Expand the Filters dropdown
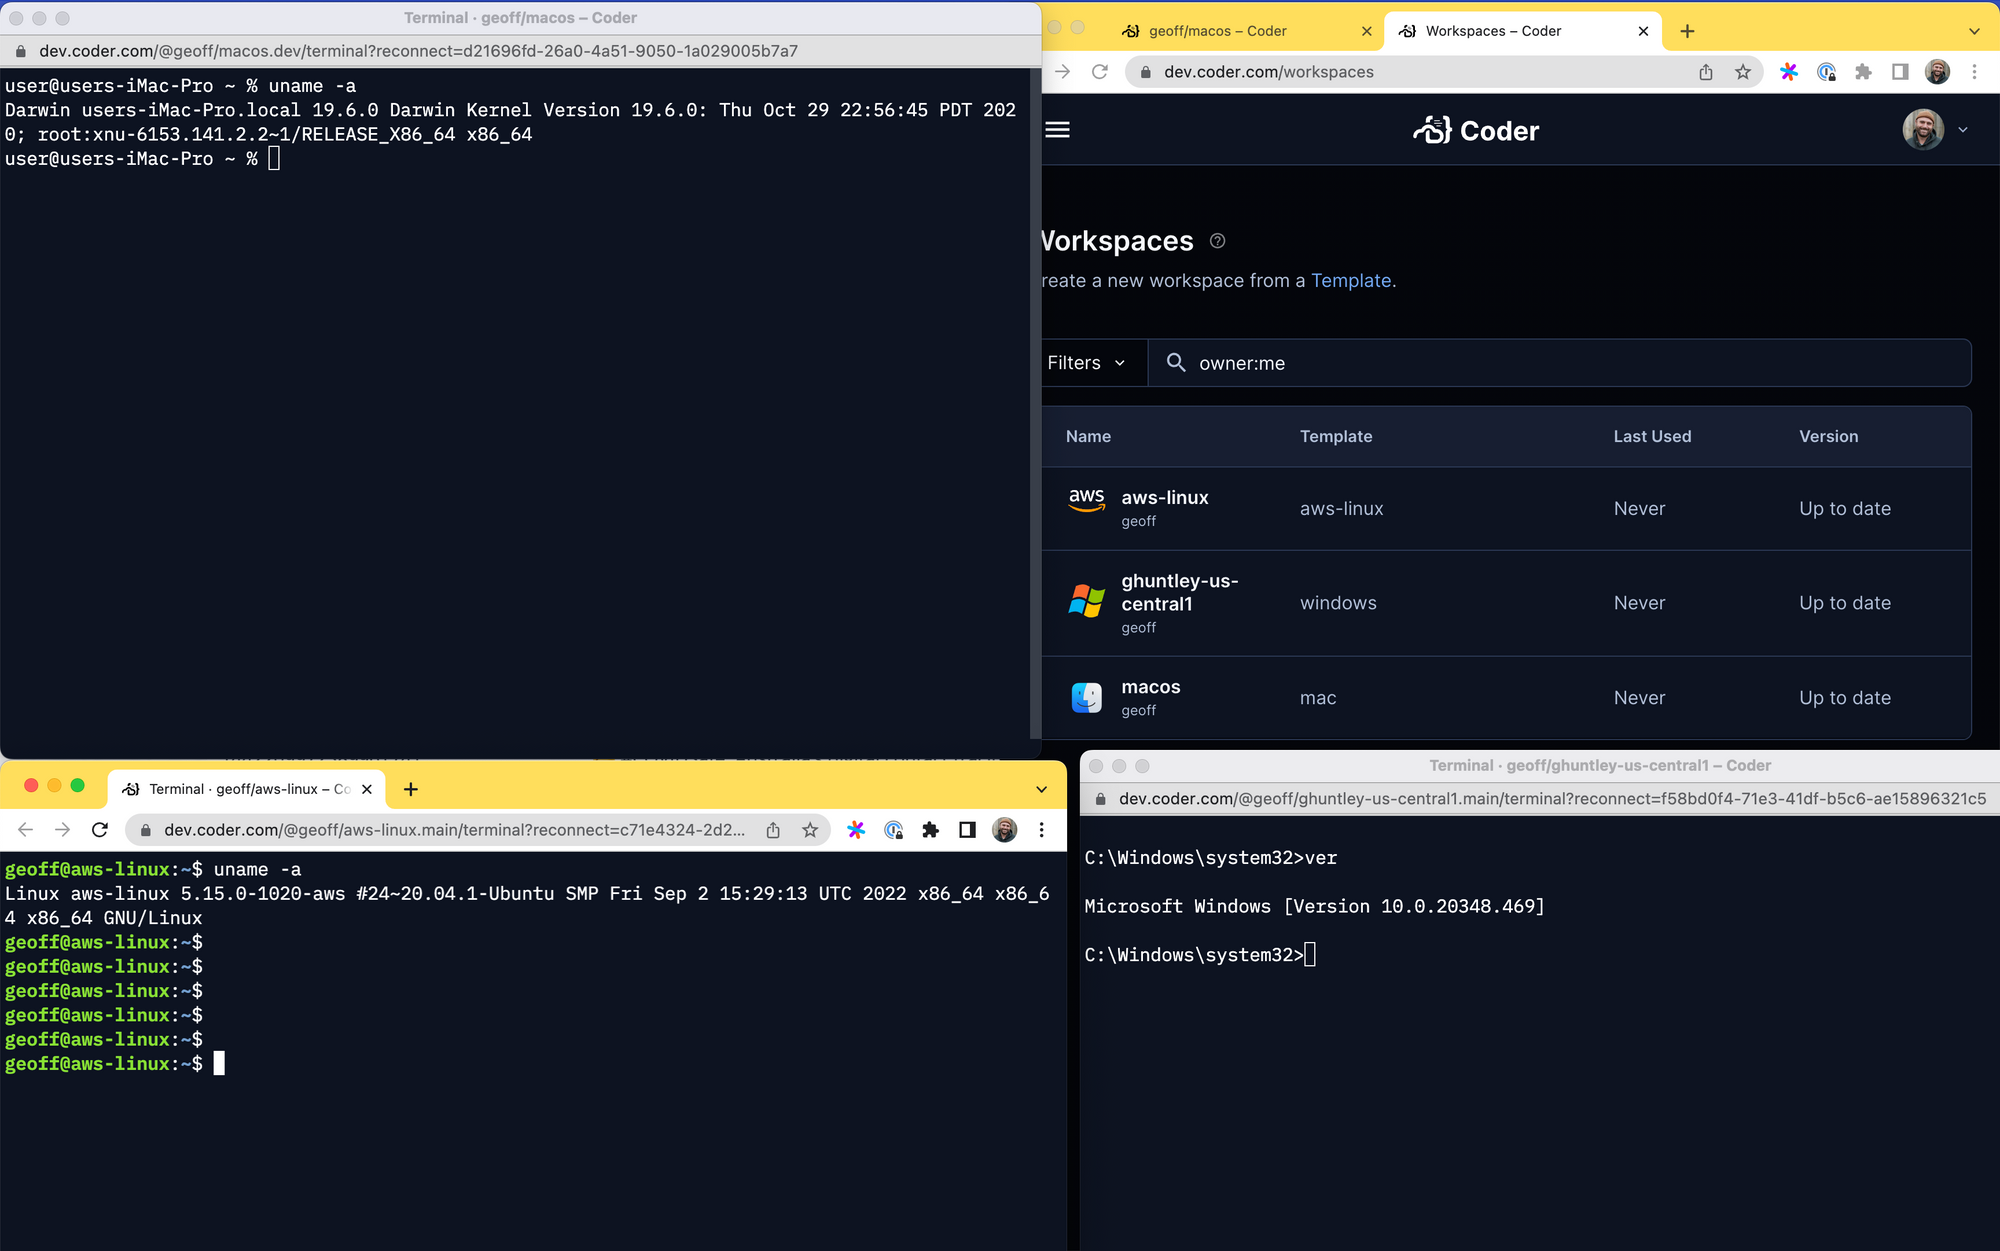 (x=1087, y=363)
